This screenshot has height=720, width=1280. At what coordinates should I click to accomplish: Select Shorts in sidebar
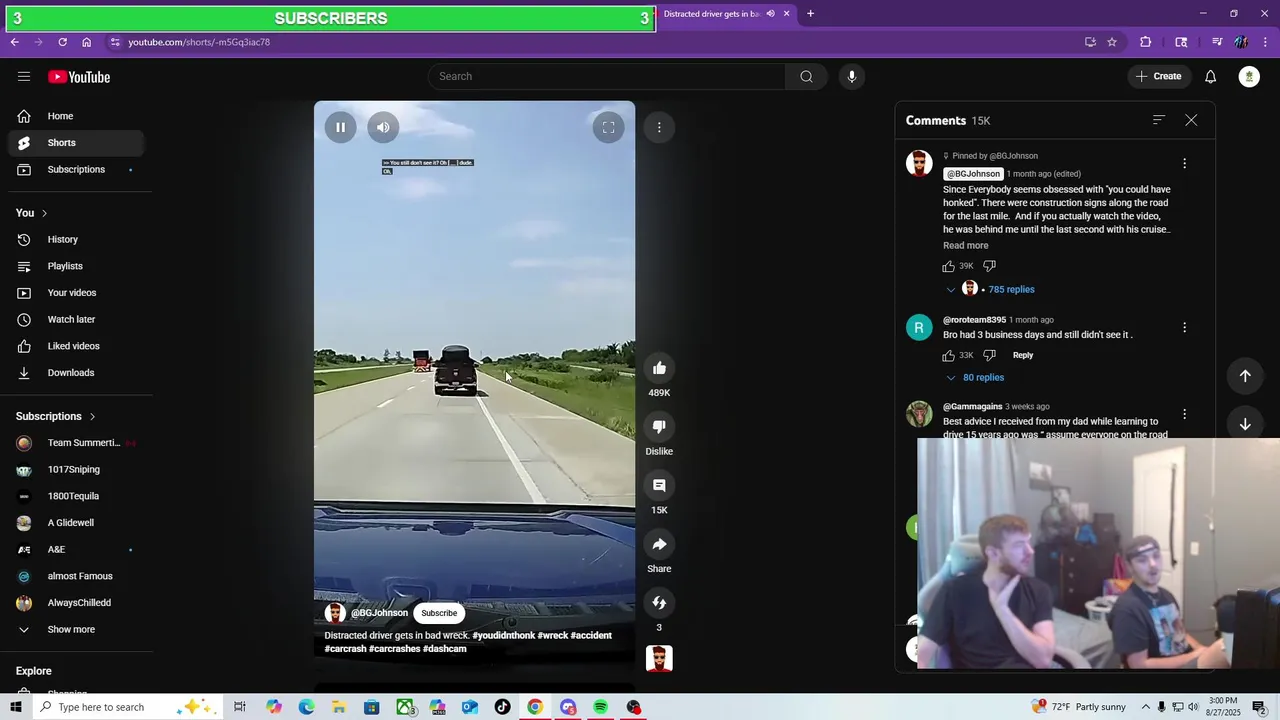pyautogui.click(x=76, y=143)
